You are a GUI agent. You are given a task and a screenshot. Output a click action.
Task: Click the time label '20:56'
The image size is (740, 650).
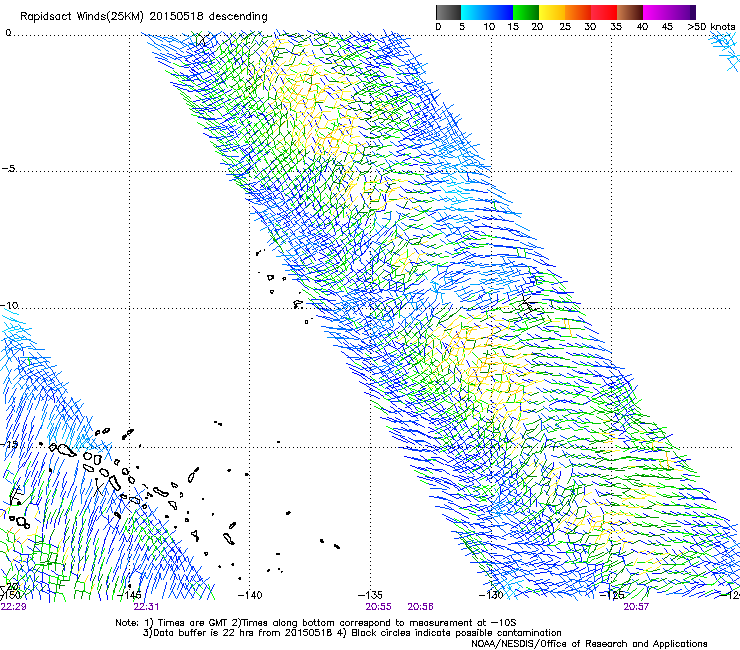(x=420, y=607)
